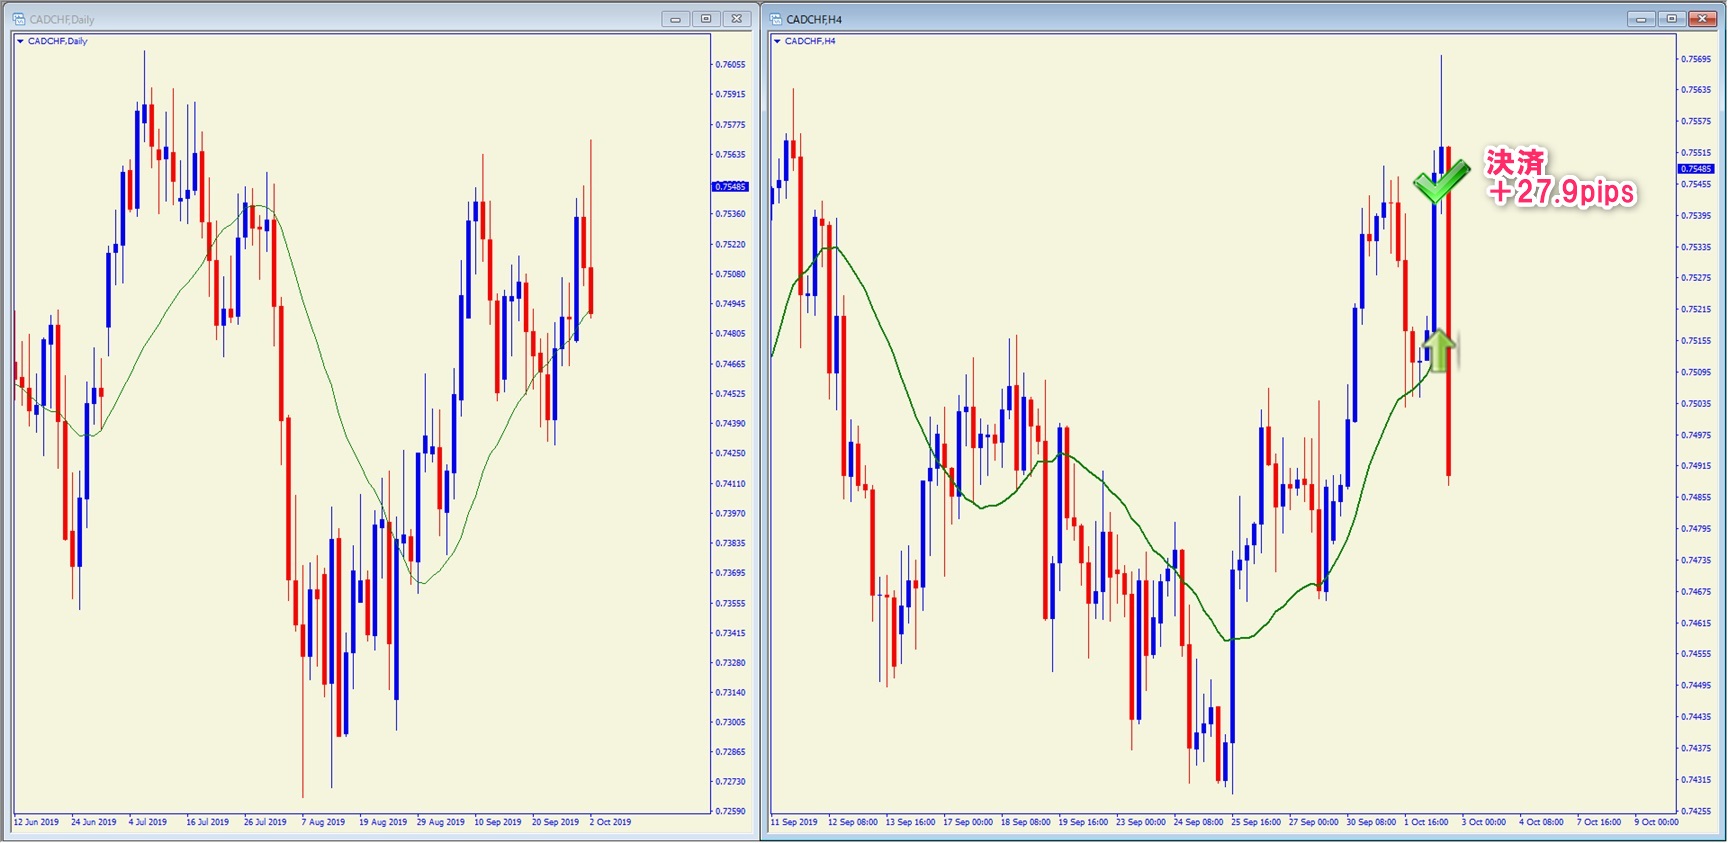The height and width of the screenshot is (843, 1728).
Task: Click price 0.75080 on Daily chart scale
Action: pos(730,274)
